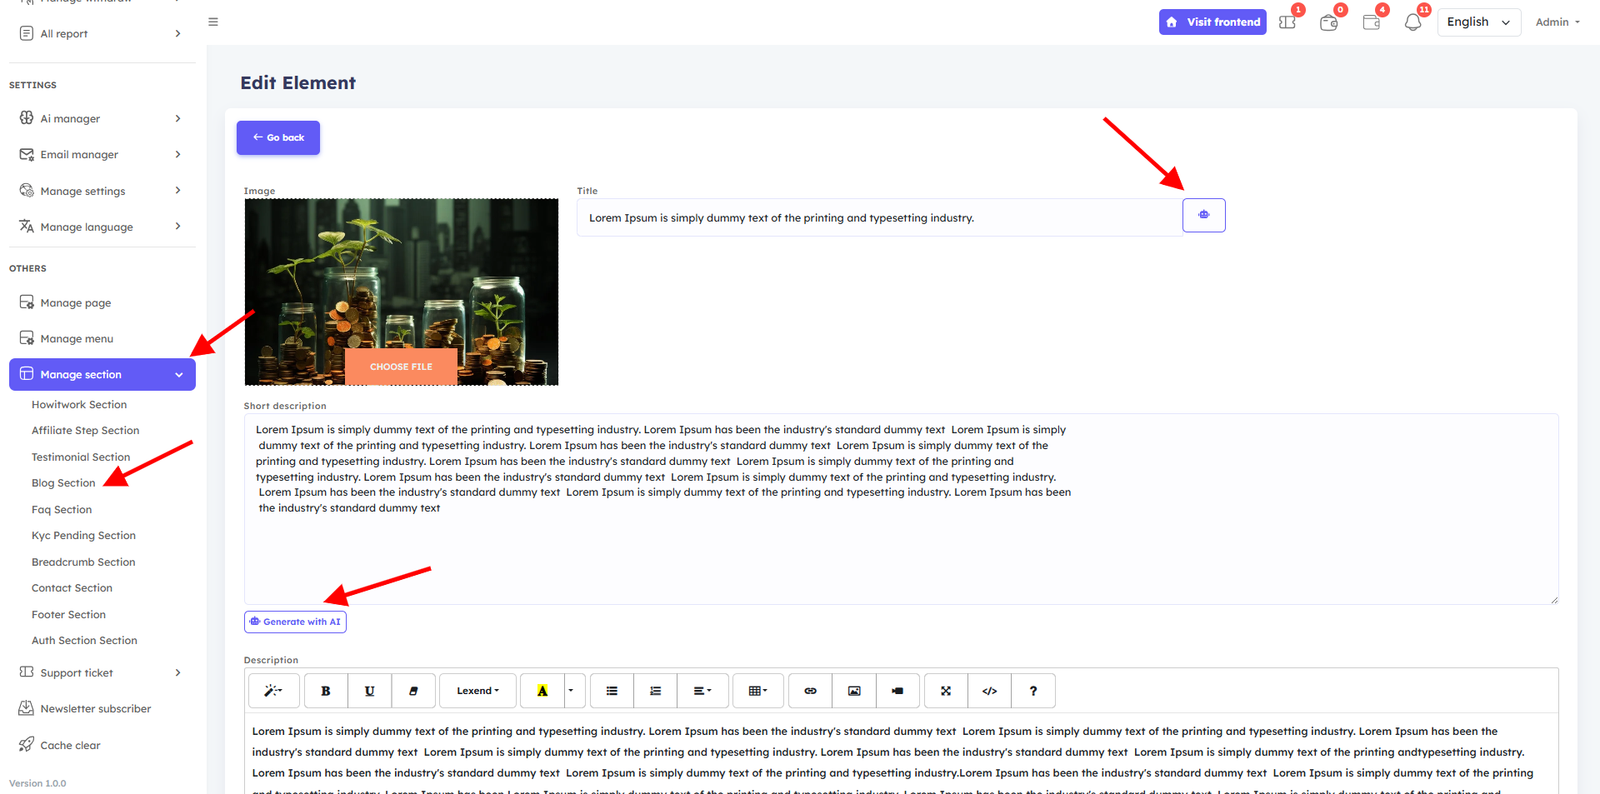Insert a picture using editor toolbar icon
This screenshot has width=1600, height=794.
point(854,691)
